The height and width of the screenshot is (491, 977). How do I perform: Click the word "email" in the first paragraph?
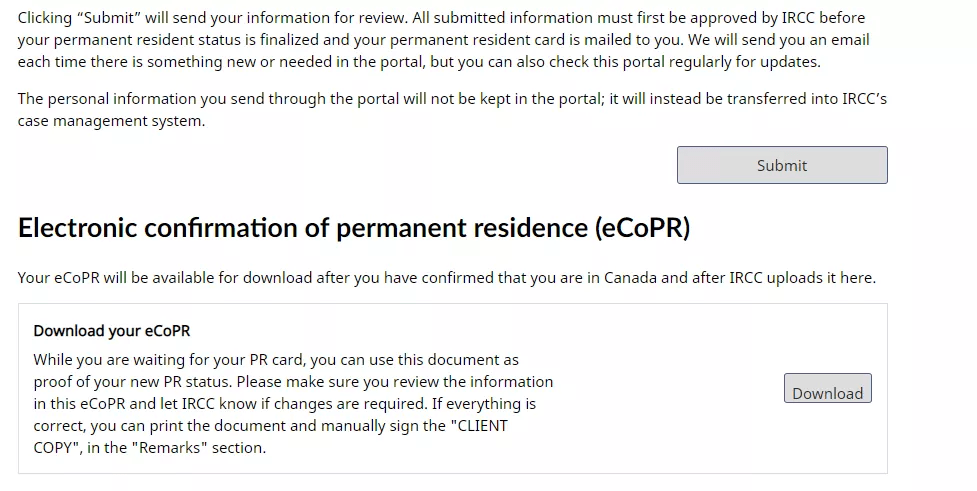[x=848, y=40]
